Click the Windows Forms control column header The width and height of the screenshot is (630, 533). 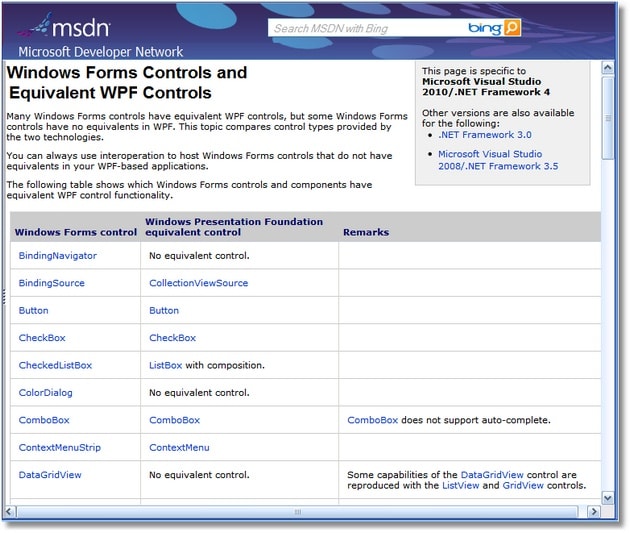pos(76,232)
